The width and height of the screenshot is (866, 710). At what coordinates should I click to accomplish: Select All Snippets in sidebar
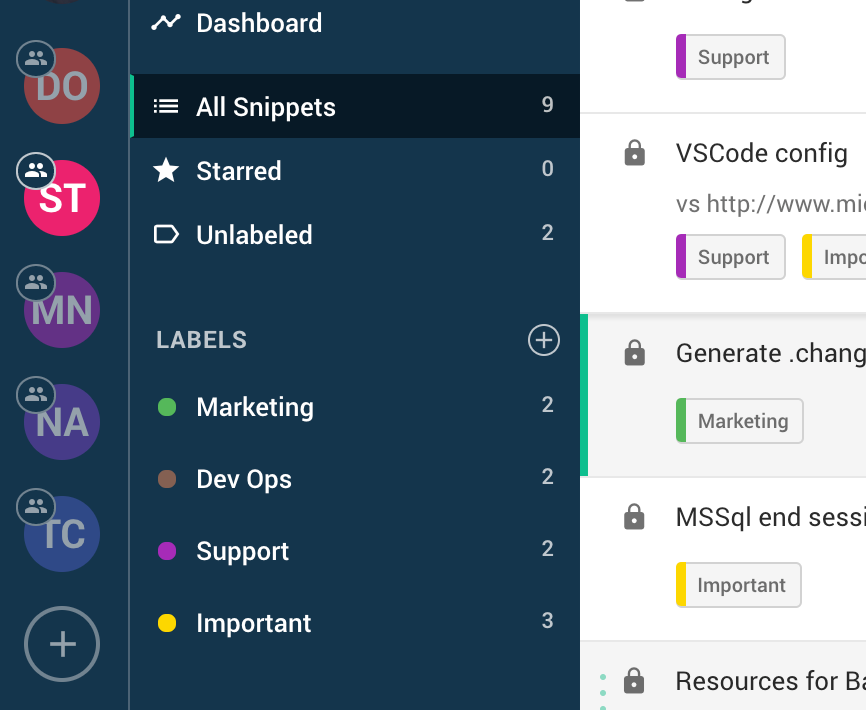265,107
